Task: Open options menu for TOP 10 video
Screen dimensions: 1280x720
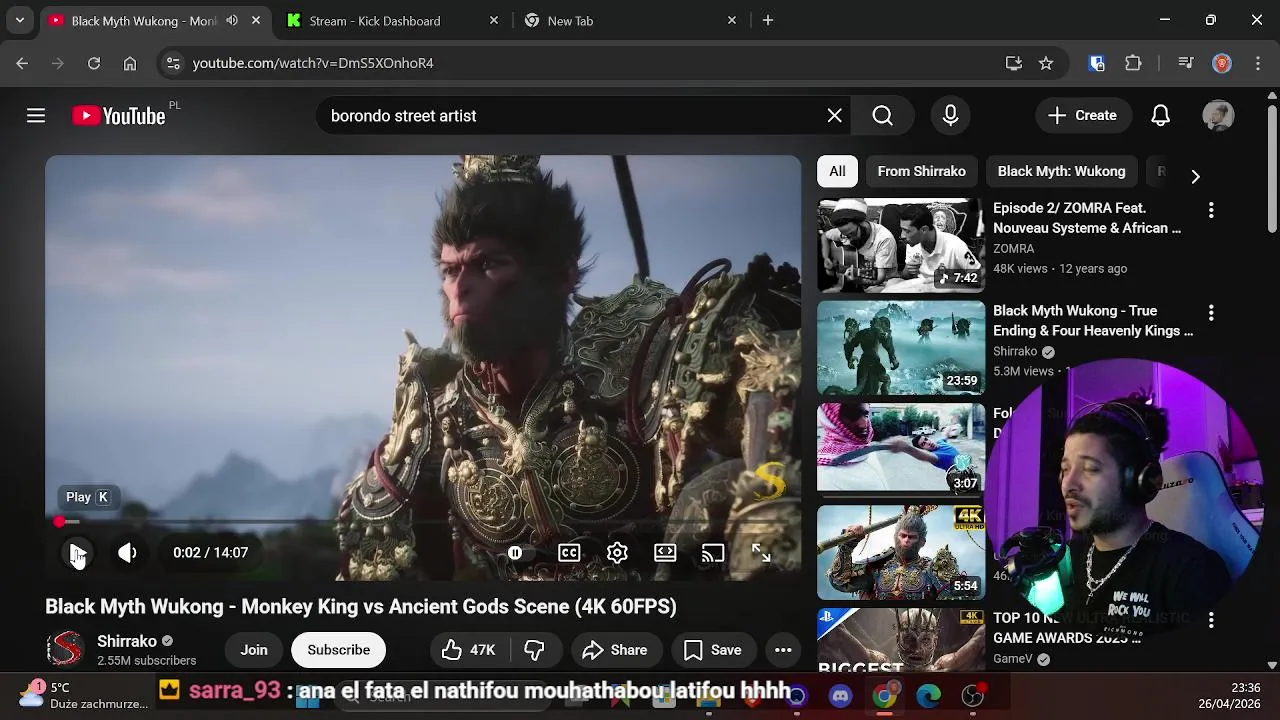Action: pyautogui.click(x=1211, y=620)
